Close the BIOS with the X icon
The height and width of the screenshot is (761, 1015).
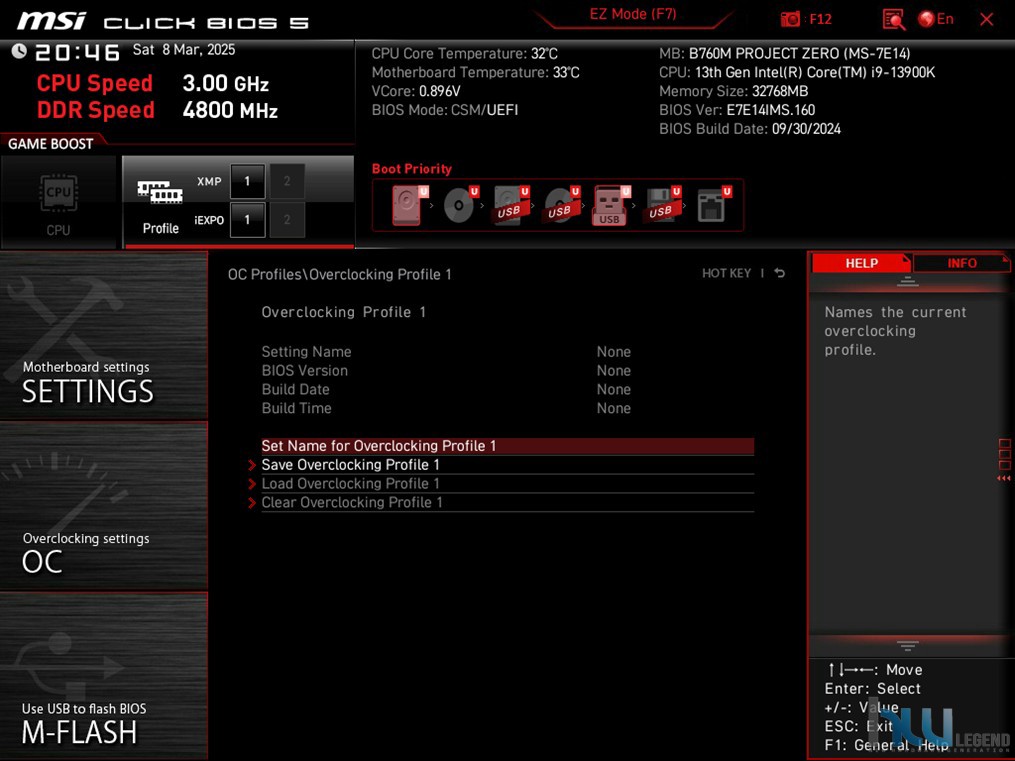(x=987, y=19)
